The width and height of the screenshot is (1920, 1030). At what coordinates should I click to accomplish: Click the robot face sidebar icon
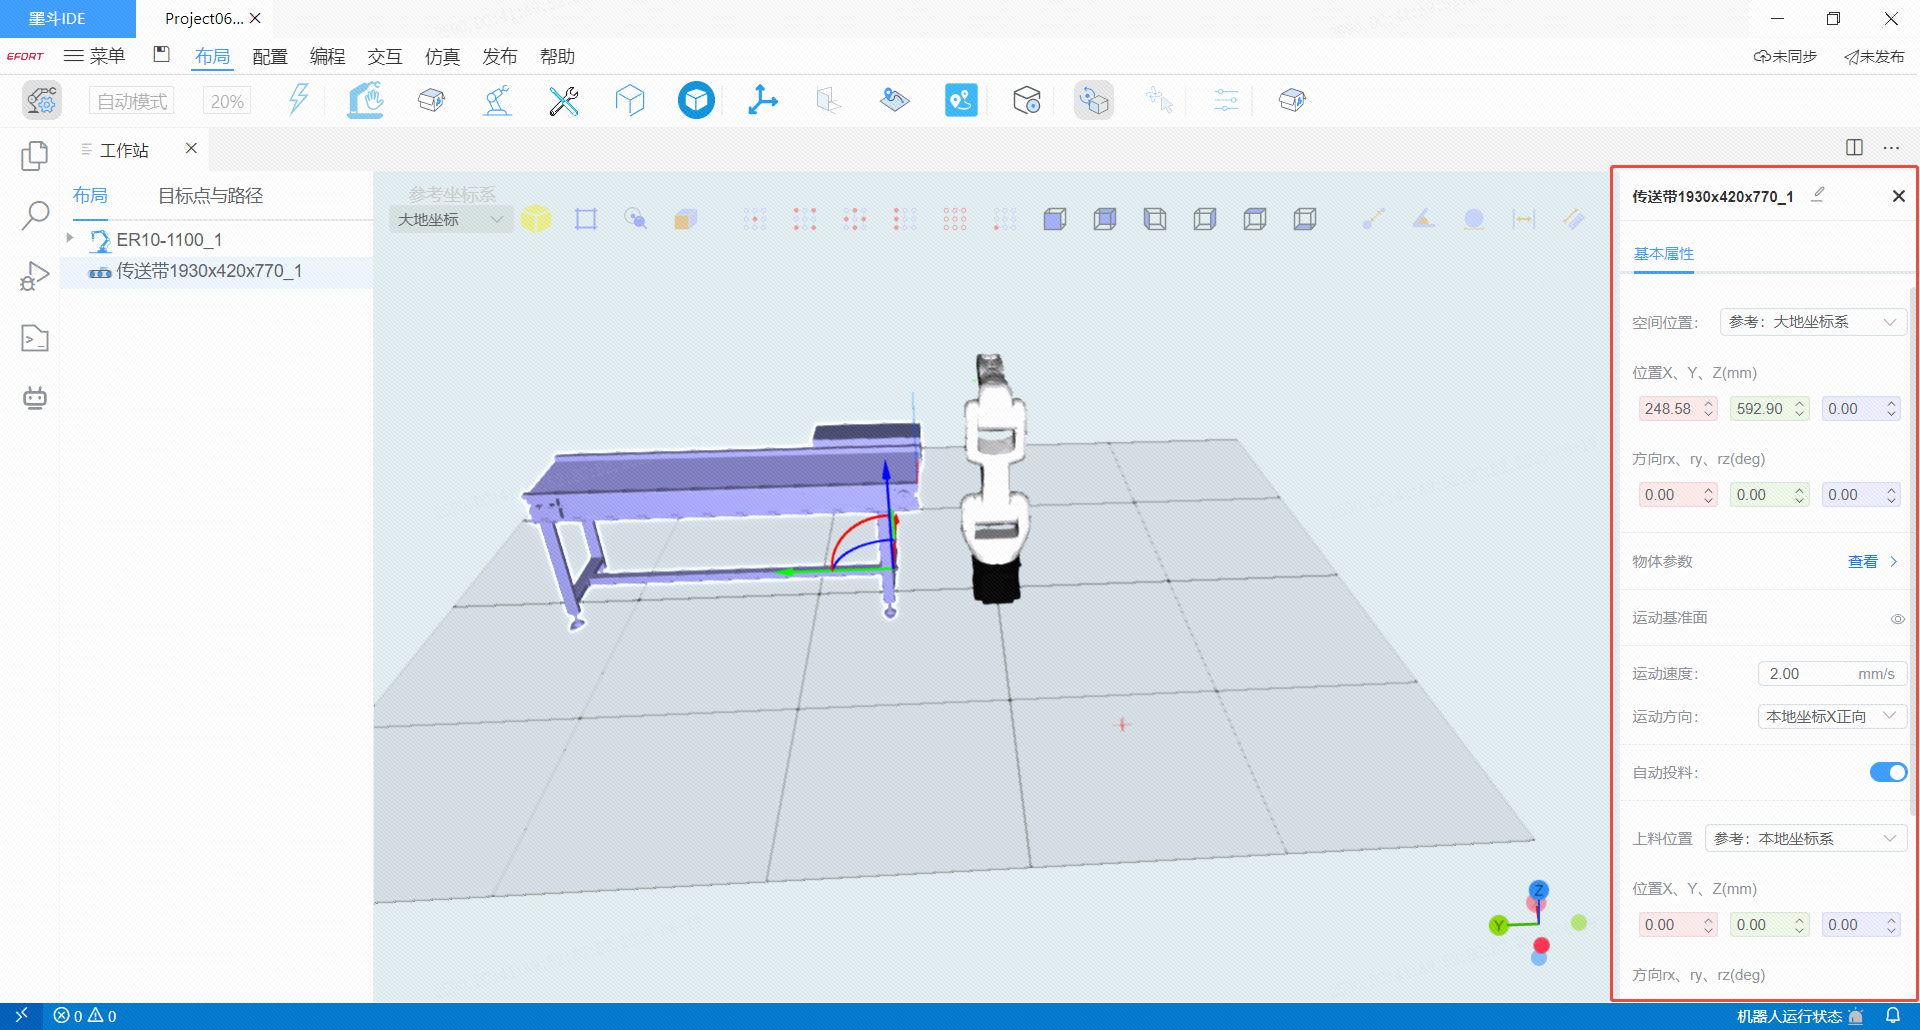point(35,398)
